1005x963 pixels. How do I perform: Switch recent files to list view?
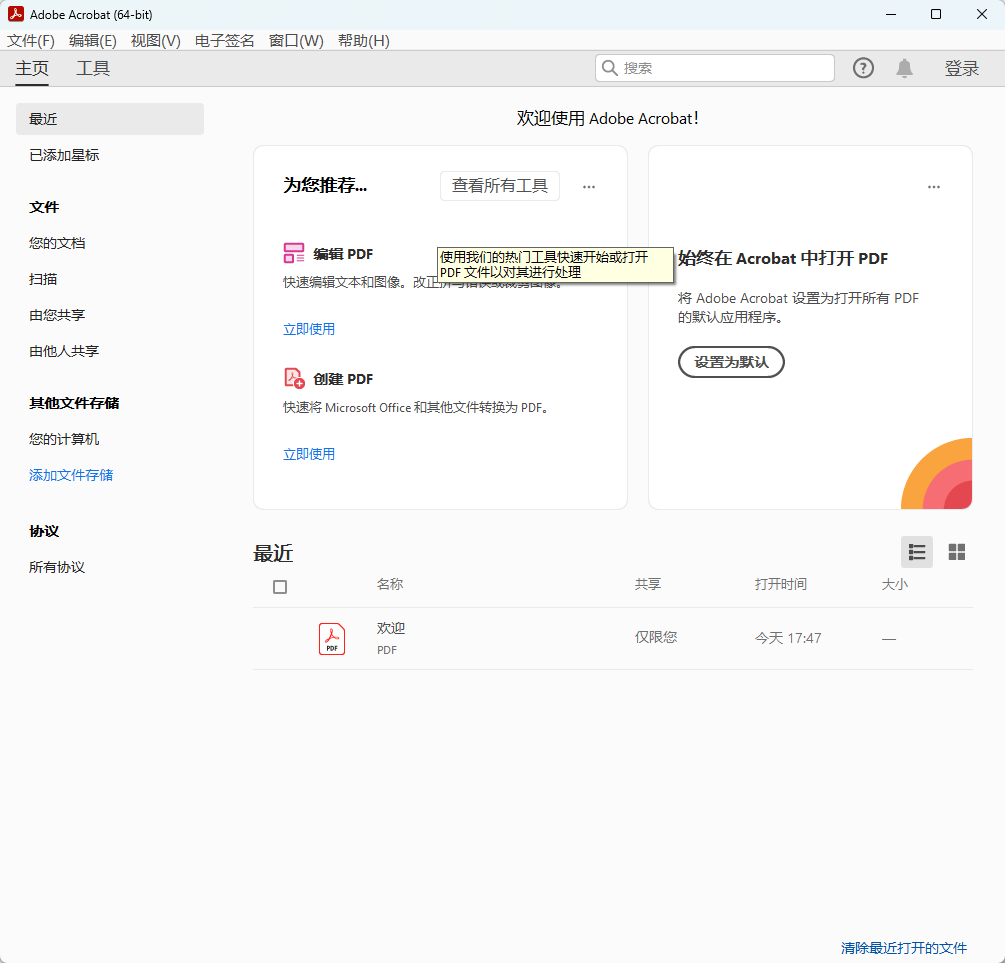click(x=917, y=552)
